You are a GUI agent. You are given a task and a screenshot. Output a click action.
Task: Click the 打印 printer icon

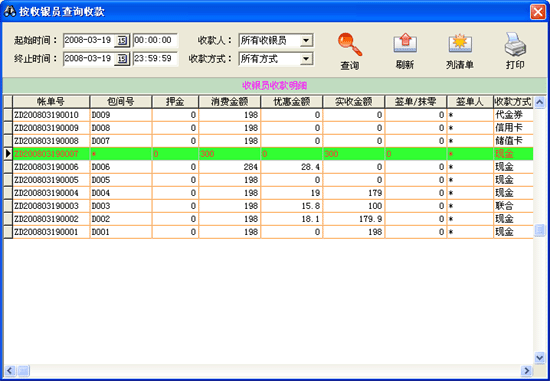(515, 44)
